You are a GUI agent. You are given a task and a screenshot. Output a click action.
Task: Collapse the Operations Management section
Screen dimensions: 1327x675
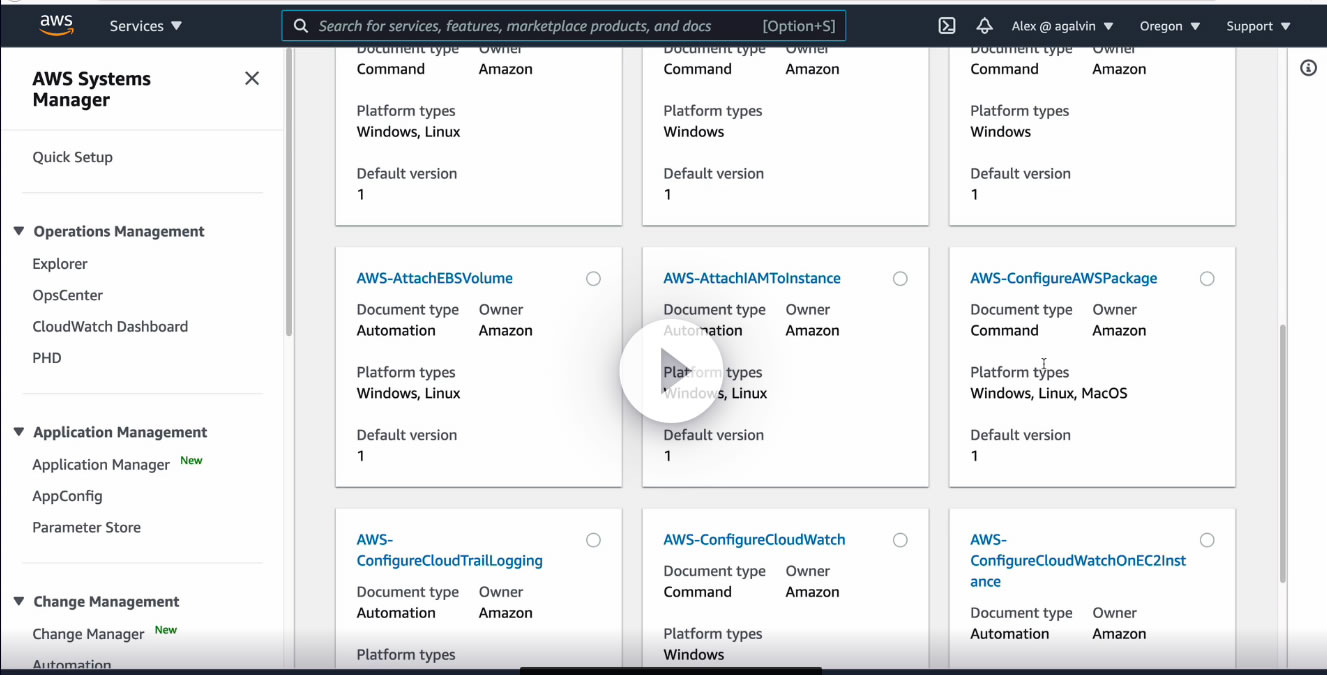point(19,231)
